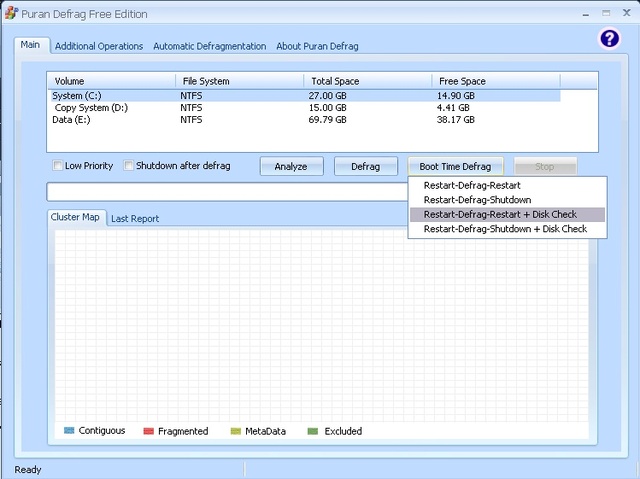640x479 pixels.
Task: Click the Ready status bar text
Action: (28, 470)
